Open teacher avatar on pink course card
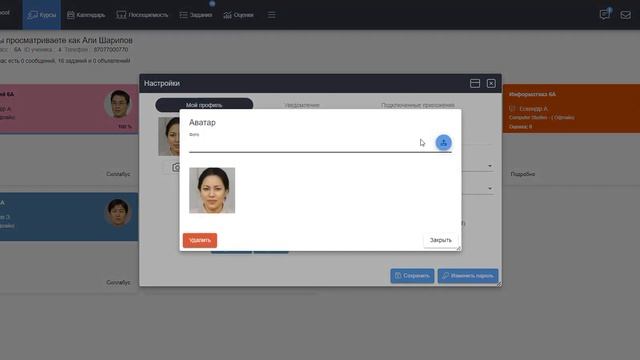Screen dimensions: 640x360 118,104
